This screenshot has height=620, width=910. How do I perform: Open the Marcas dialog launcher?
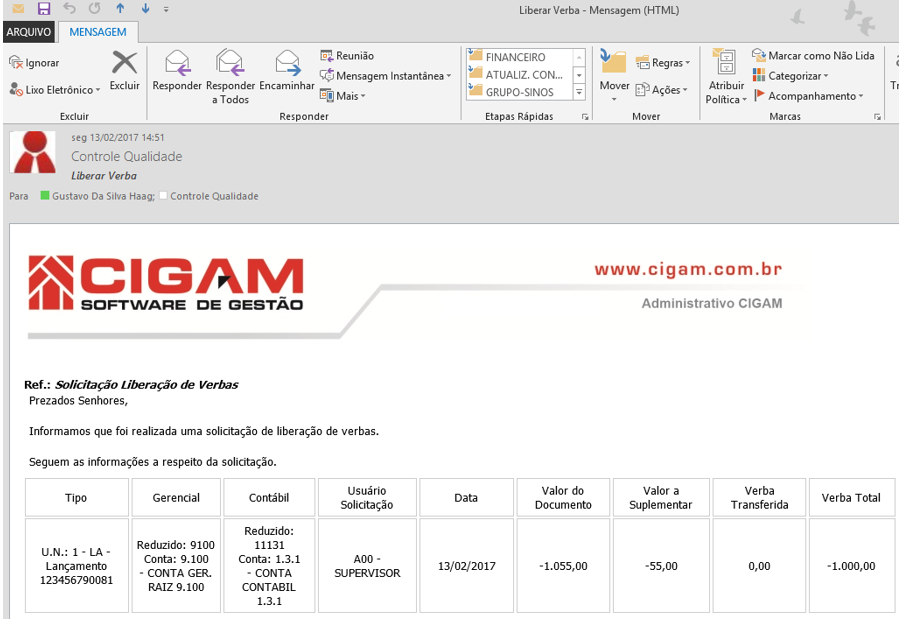pyautogui.click(x=878, y=117)
